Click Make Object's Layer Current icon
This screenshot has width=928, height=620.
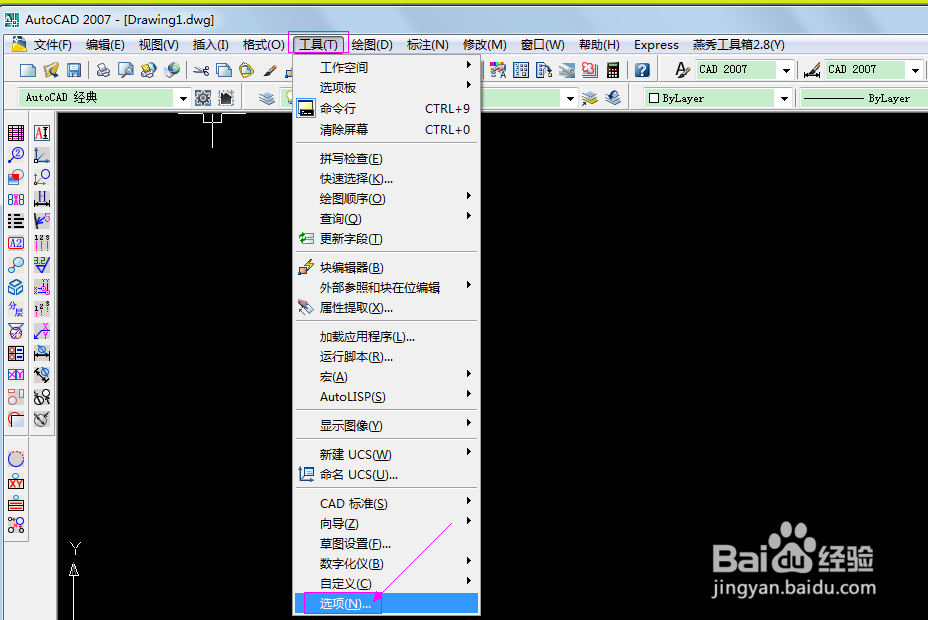click(589, 98)
